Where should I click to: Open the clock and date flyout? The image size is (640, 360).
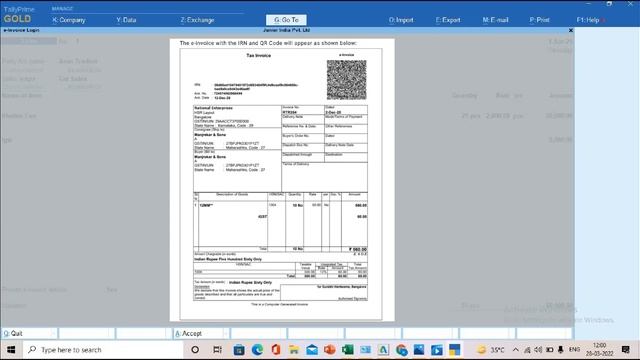[600, 350]
